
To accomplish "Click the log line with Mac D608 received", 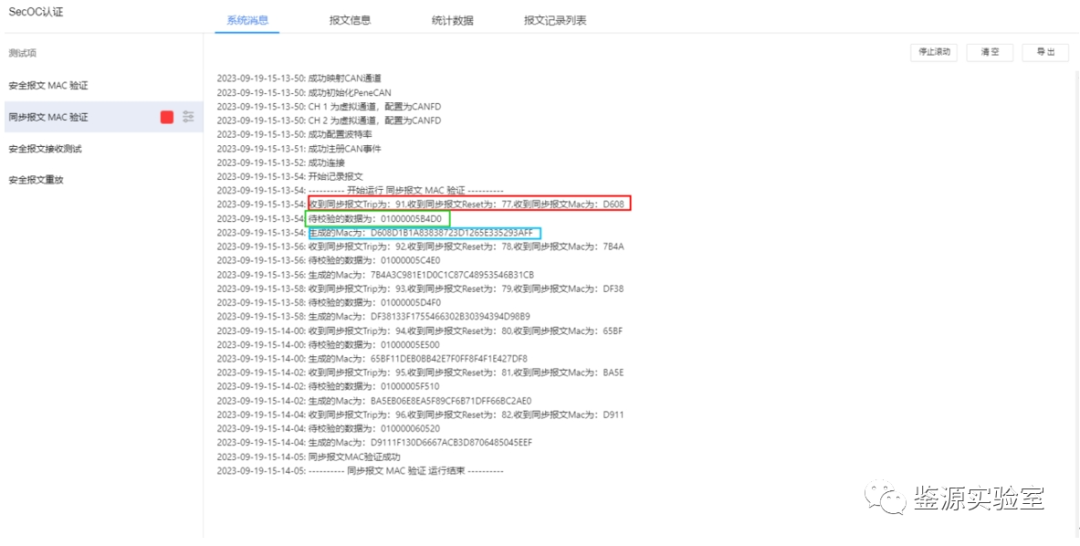I will click(468, 204).
